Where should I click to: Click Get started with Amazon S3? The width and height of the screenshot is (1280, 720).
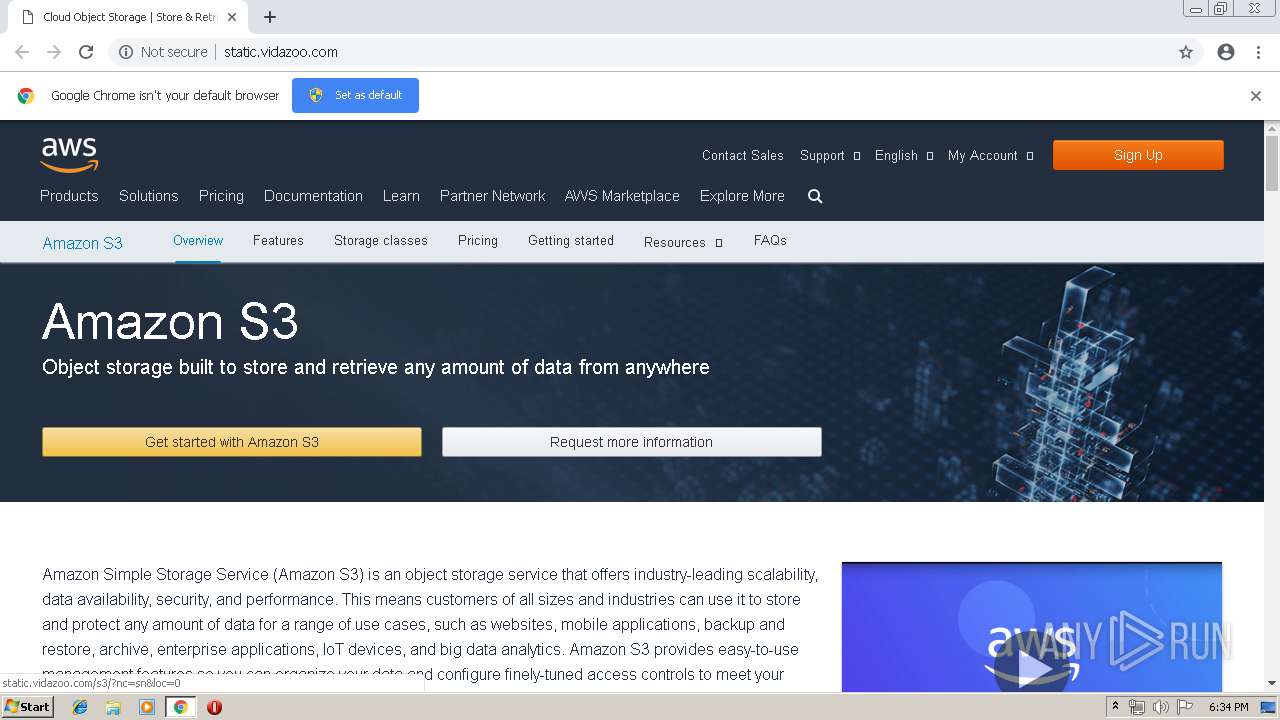coord(232,442)
